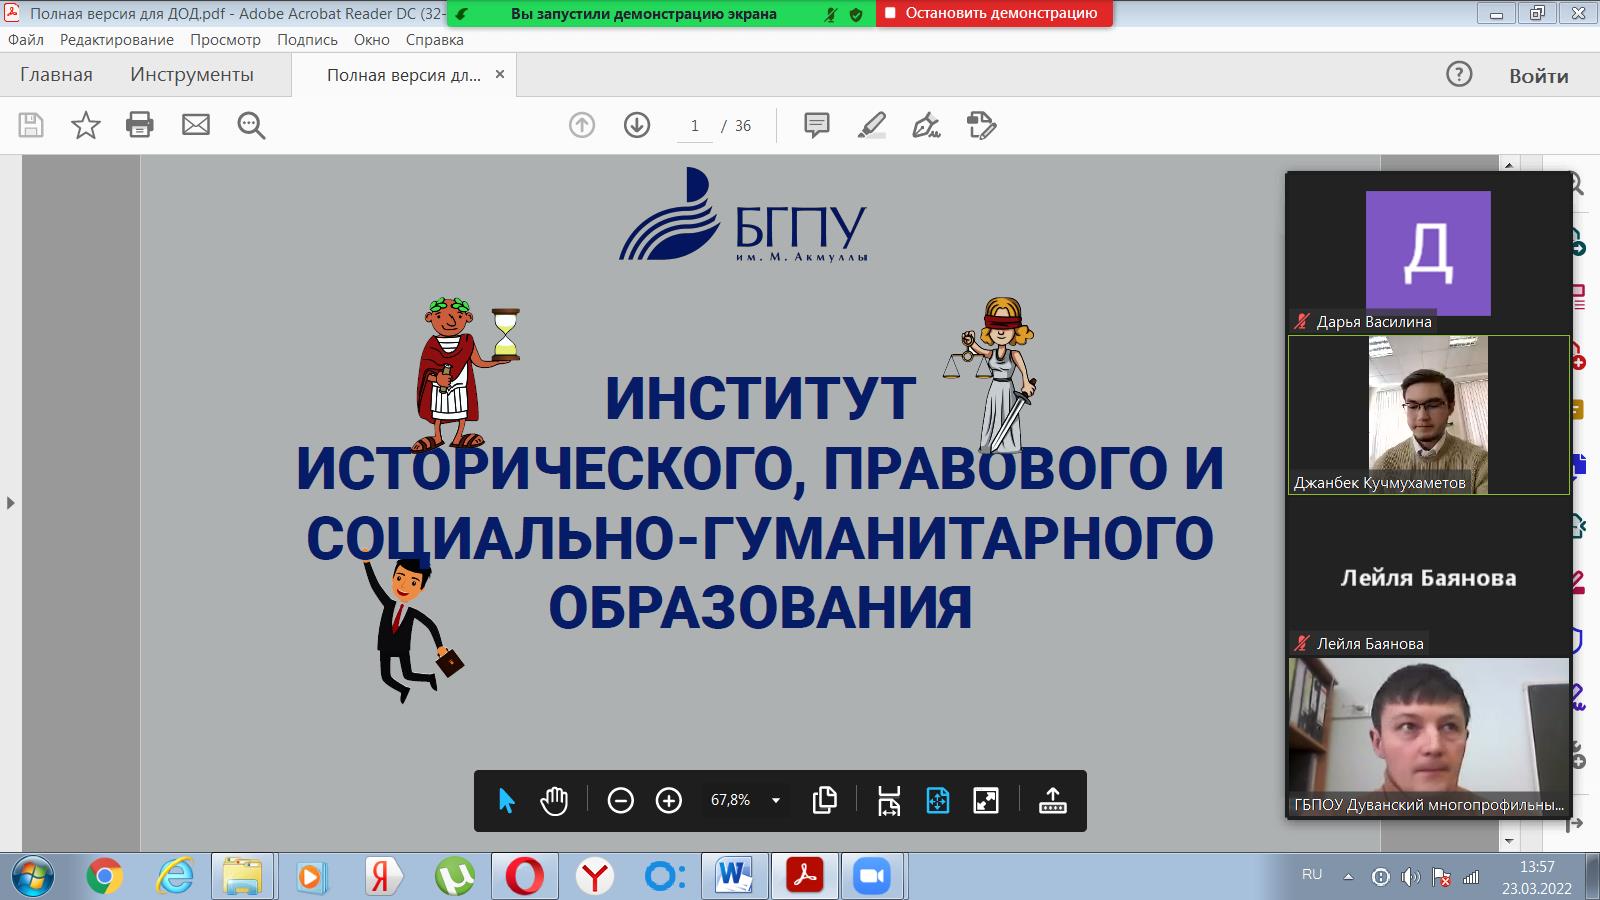Select the highlight text pen tool
The image size is (1600, 900).
click(872, 125)
